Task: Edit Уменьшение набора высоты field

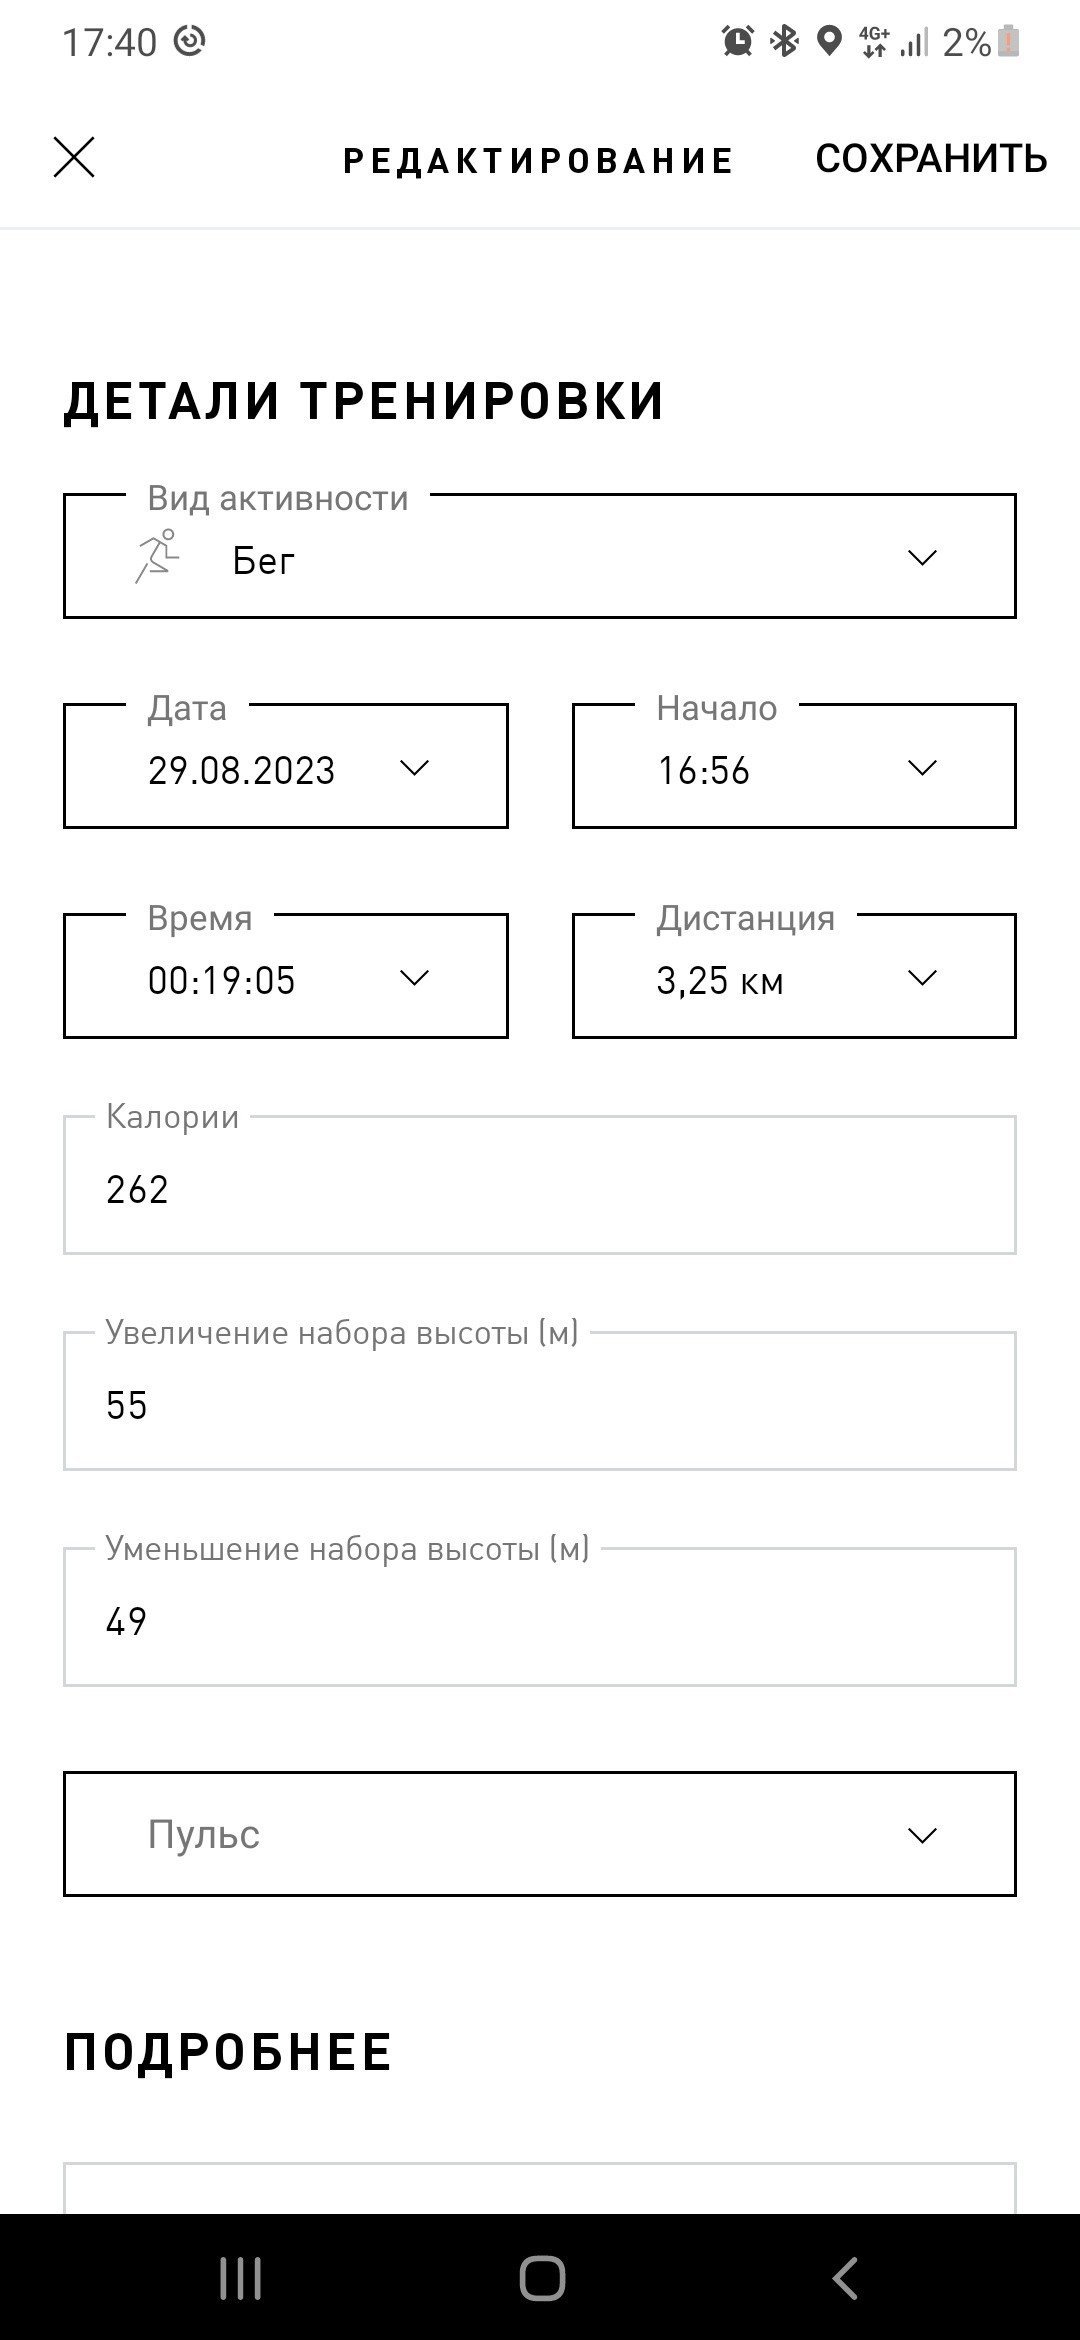Action: pyautogui.click(x=540, y=1617)
